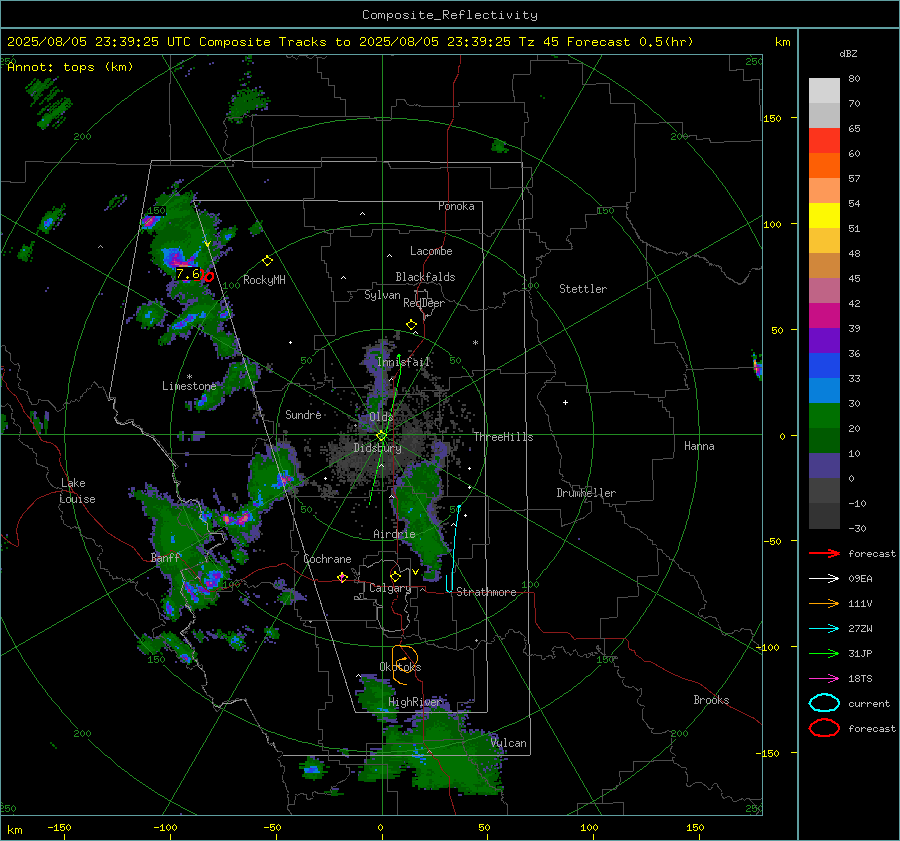This screenshot has width=900, height=841.
Task: Pick the green swatch between 30 and 20 dBZ
Action: (x=824, y=416)
